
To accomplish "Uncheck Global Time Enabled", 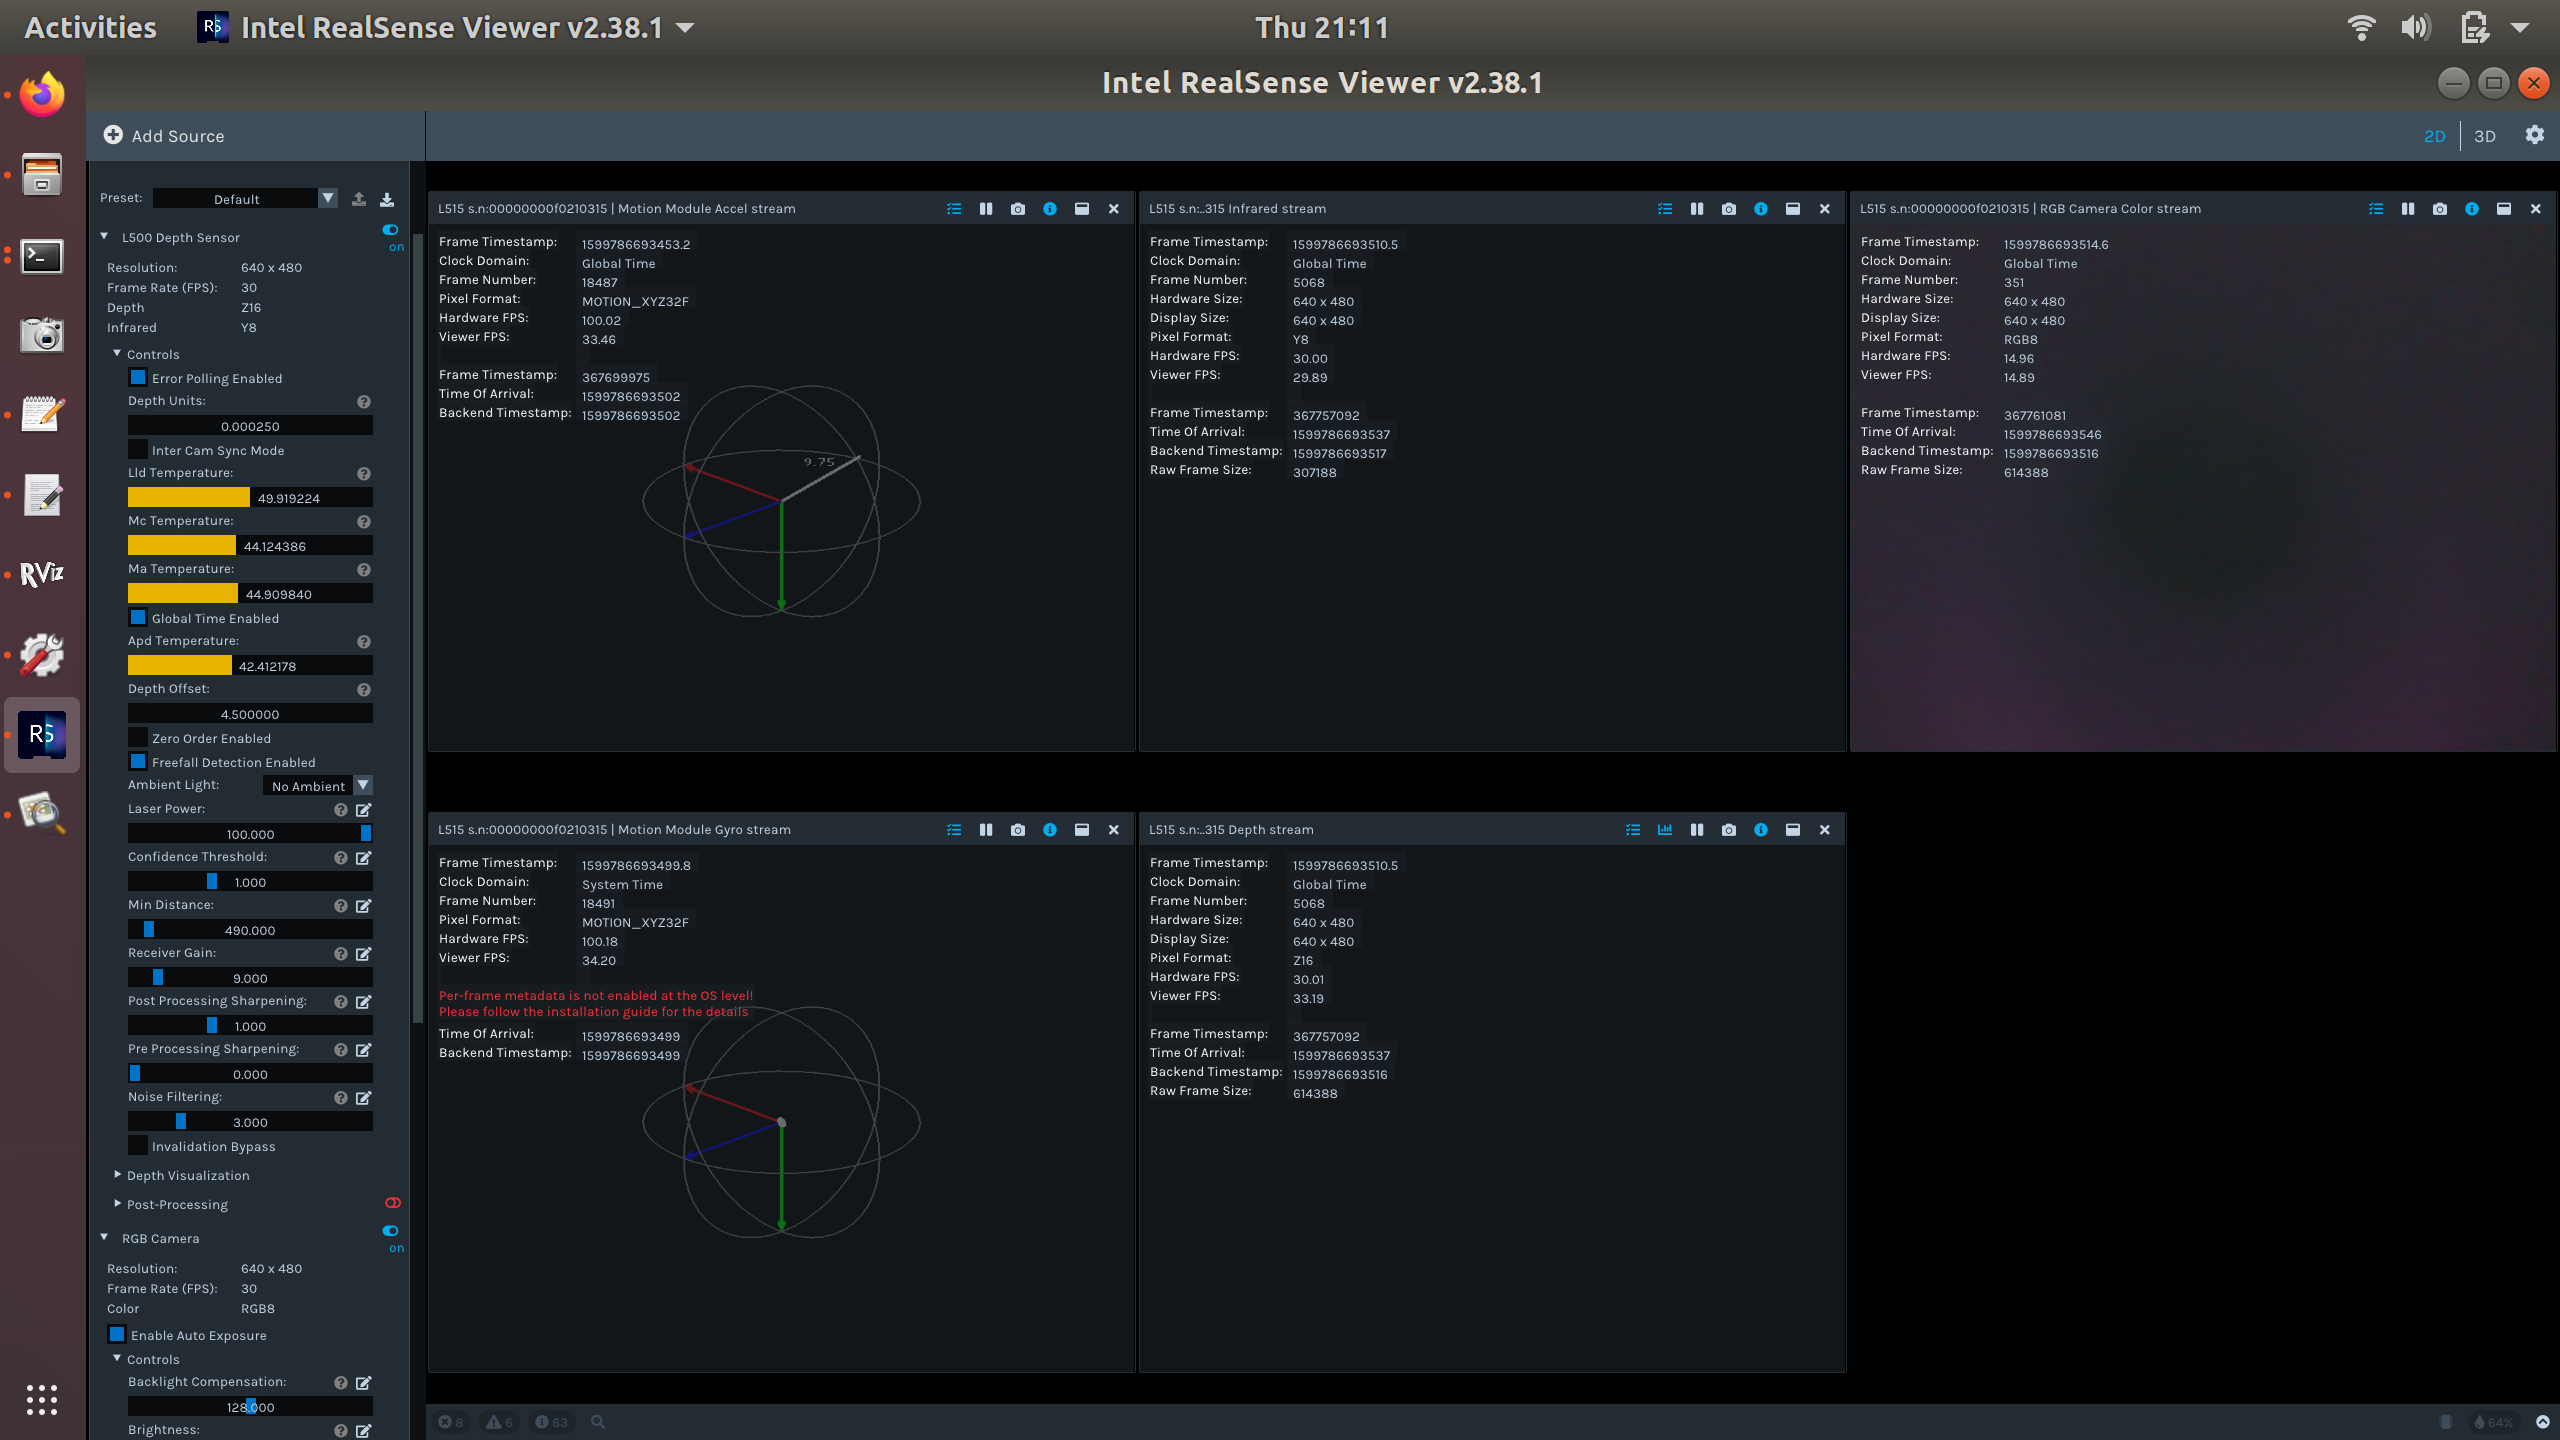I will coord(138,618).
